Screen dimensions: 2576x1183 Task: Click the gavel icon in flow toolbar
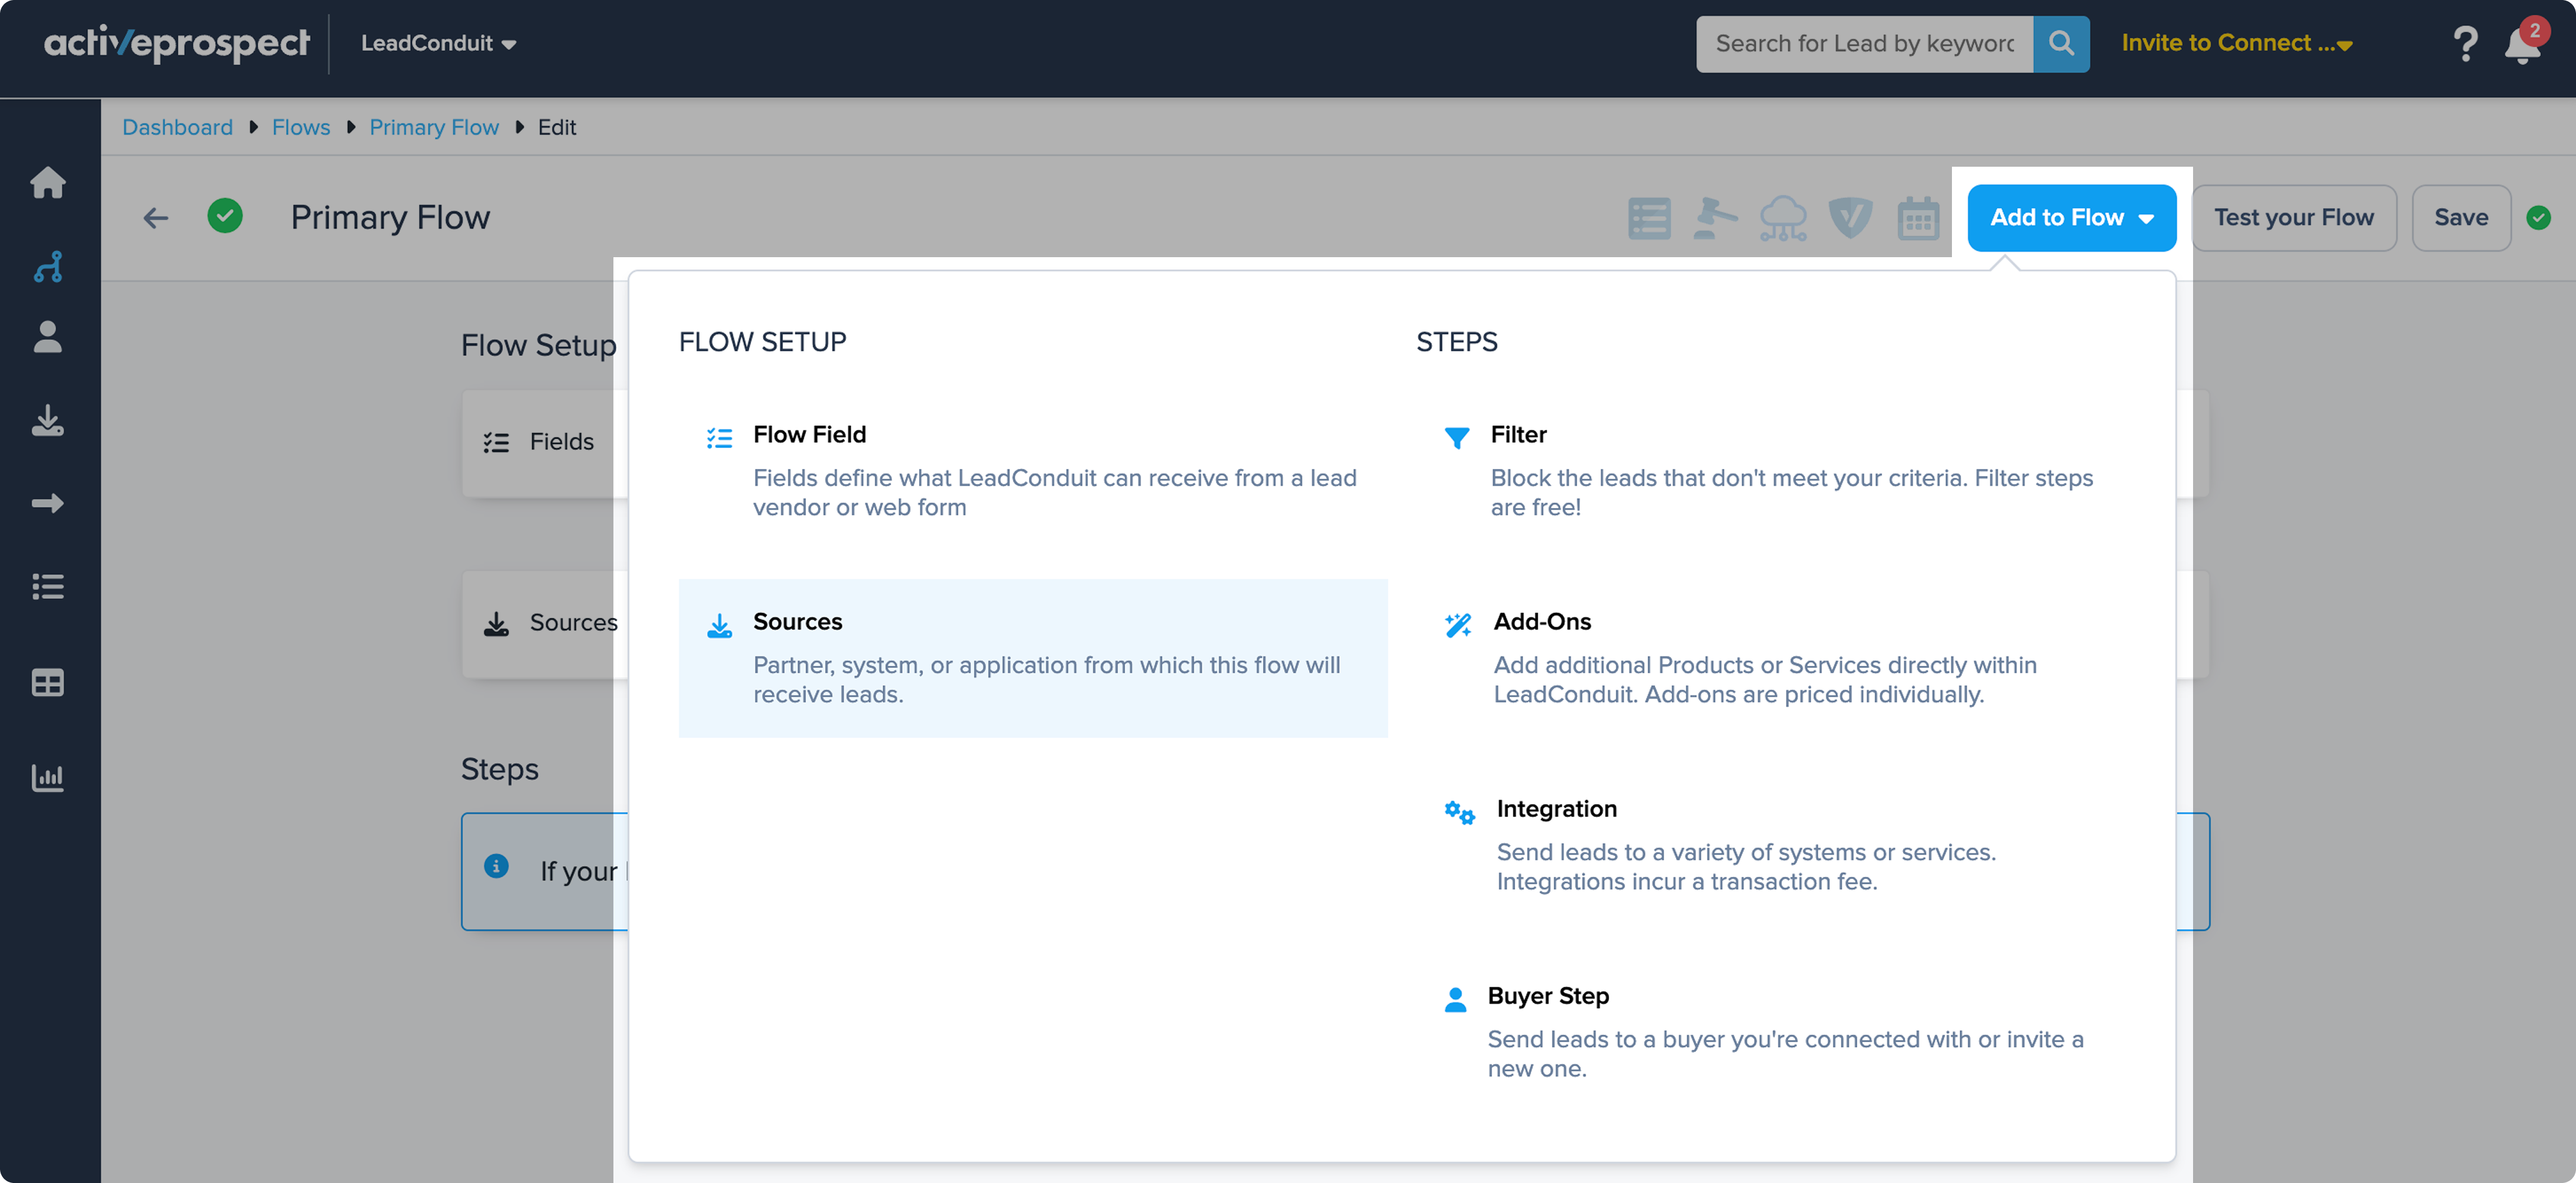1714,218
